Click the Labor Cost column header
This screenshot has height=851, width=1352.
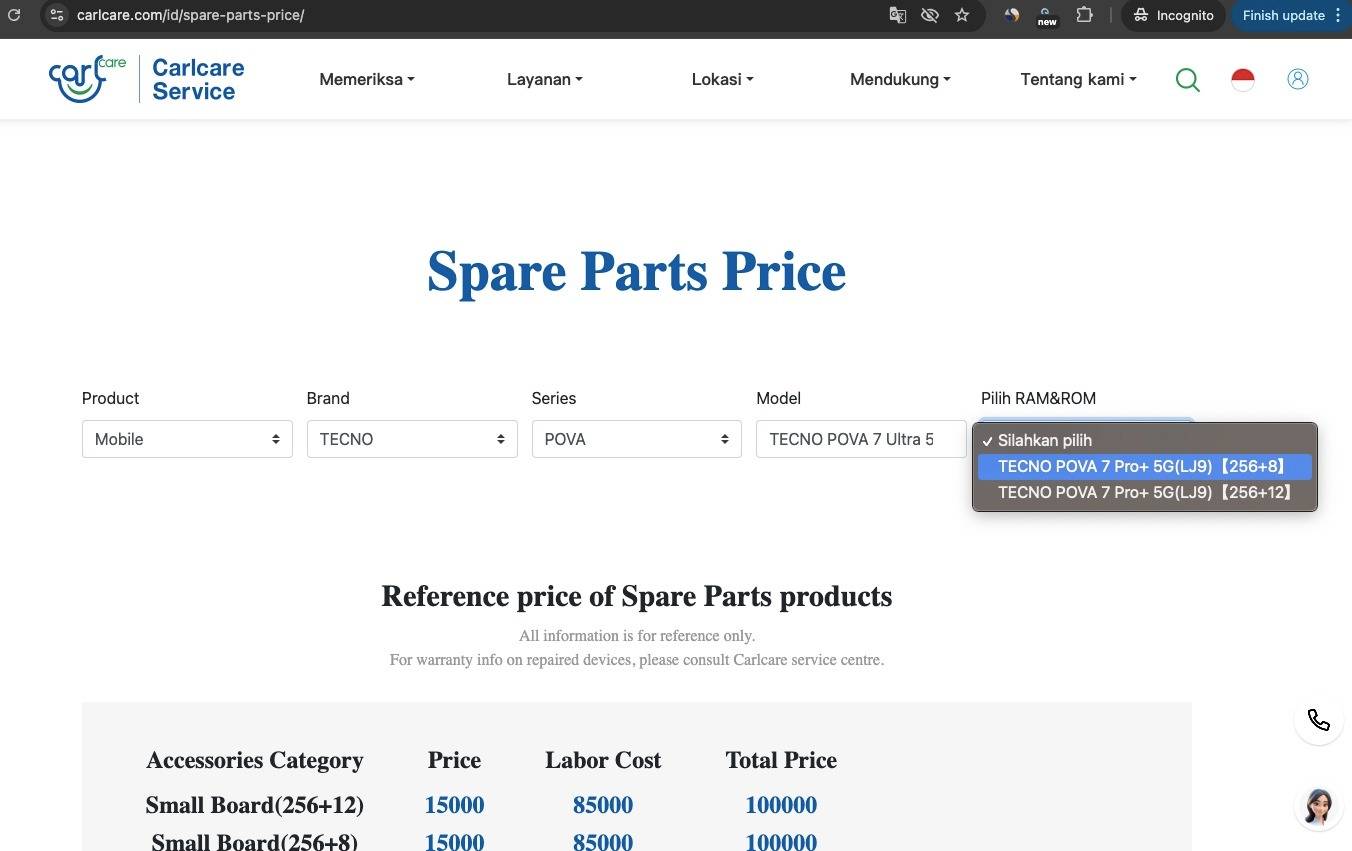point(603,760)
